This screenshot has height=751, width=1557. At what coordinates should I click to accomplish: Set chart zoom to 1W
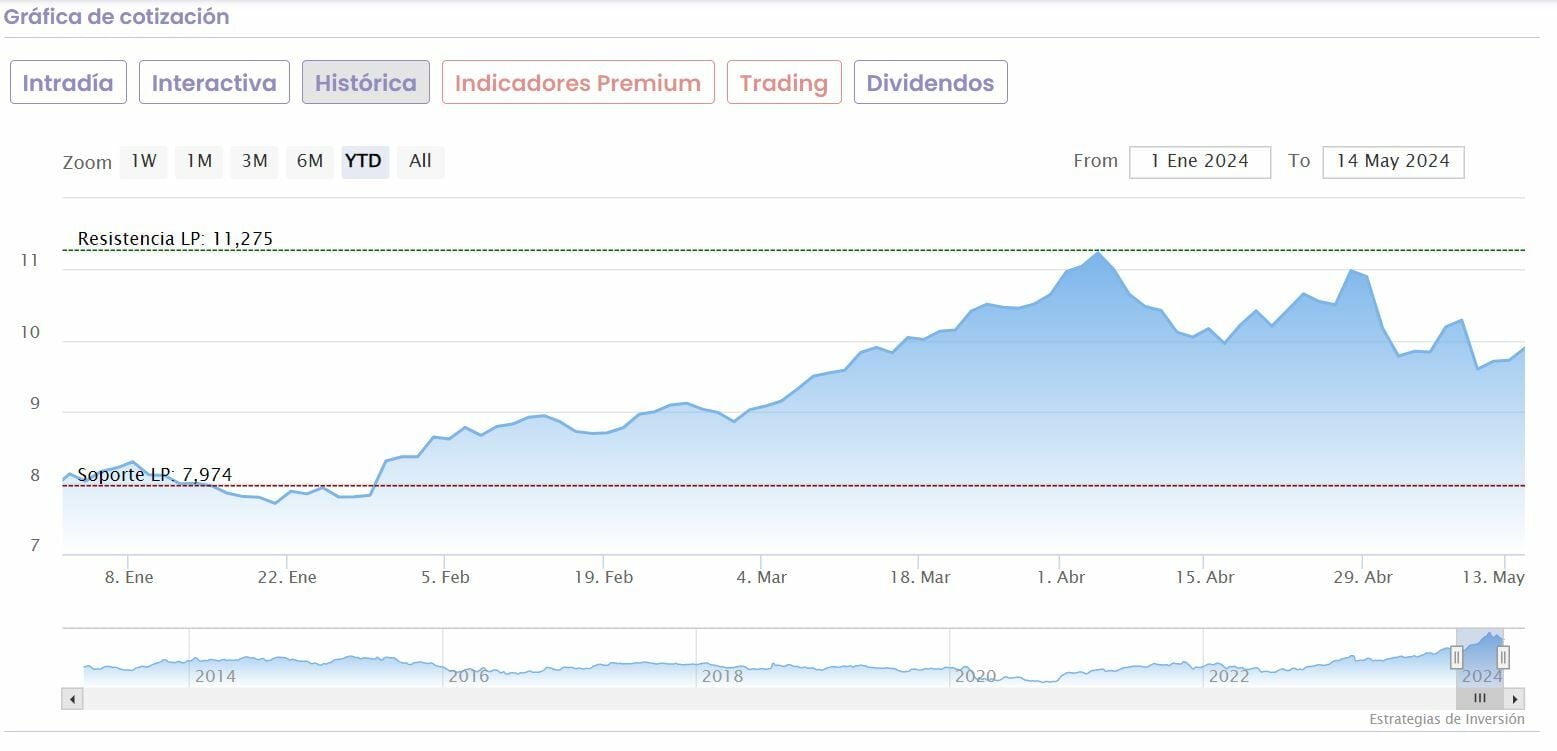144,161
